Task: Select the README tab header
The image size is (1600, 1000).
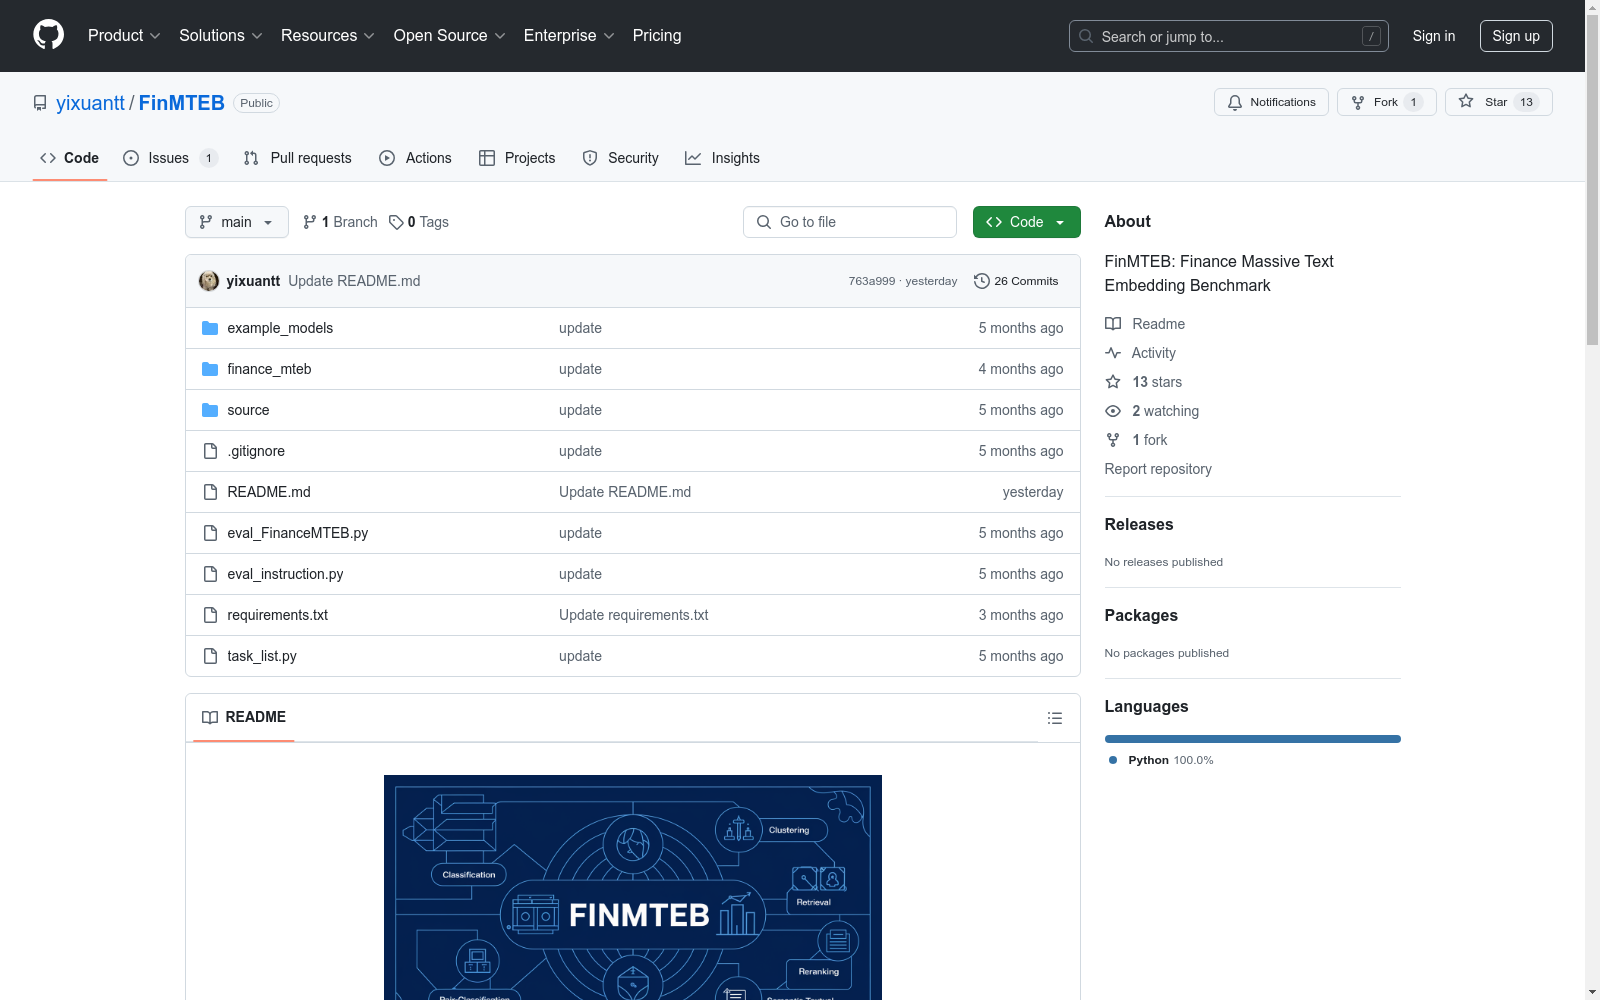Action: point(244,717)
